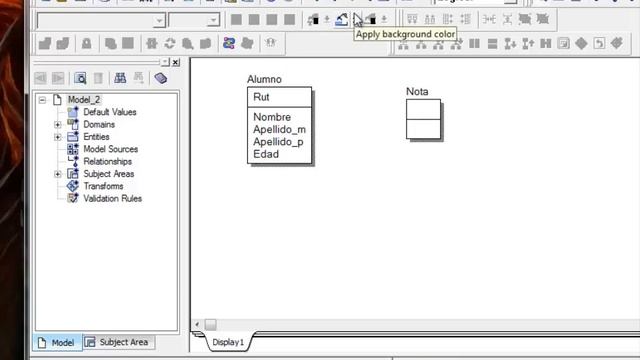Click the Apply background color icon

tap(341, 19)
